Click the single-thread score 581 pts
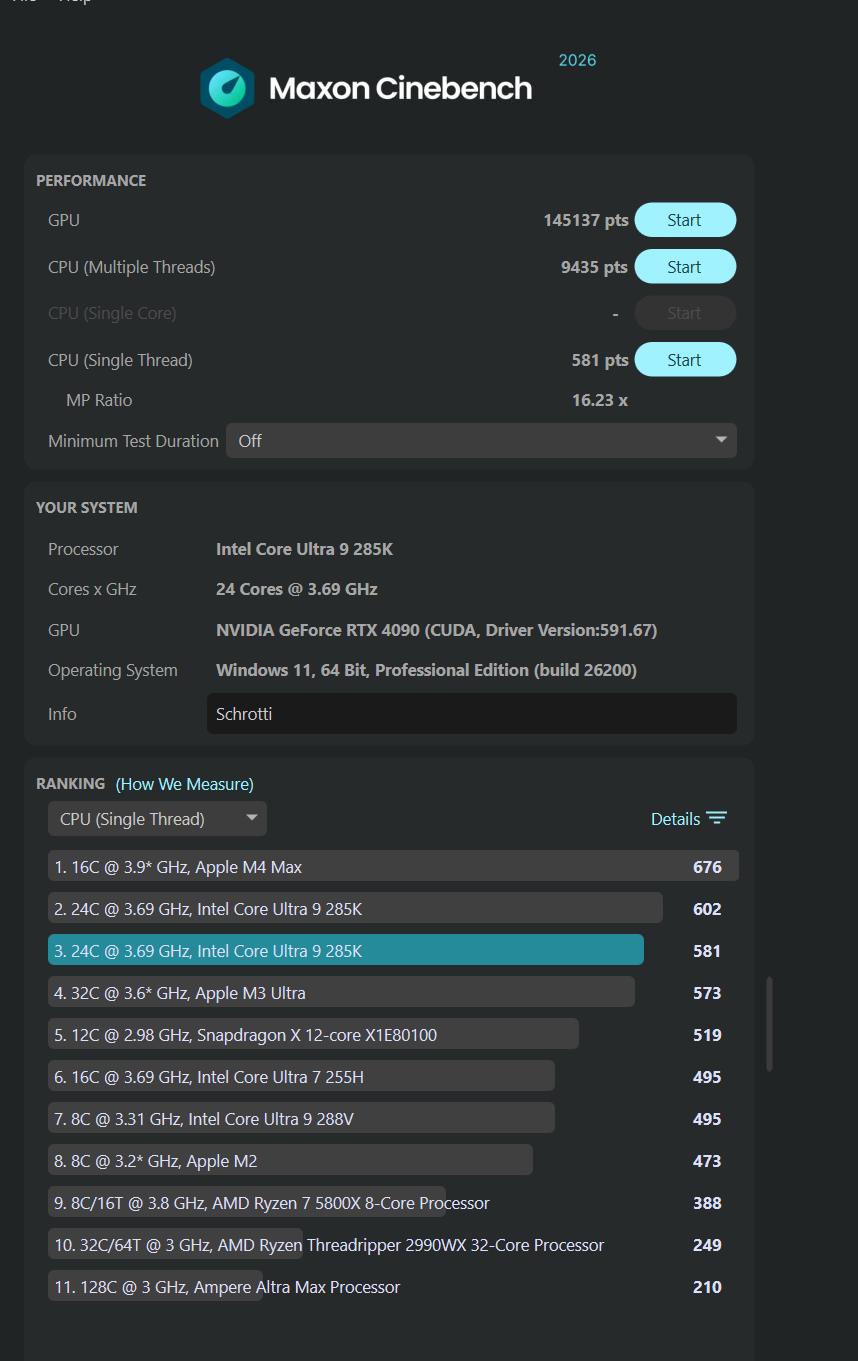The image size is (858, 1361). coord(600,360)
